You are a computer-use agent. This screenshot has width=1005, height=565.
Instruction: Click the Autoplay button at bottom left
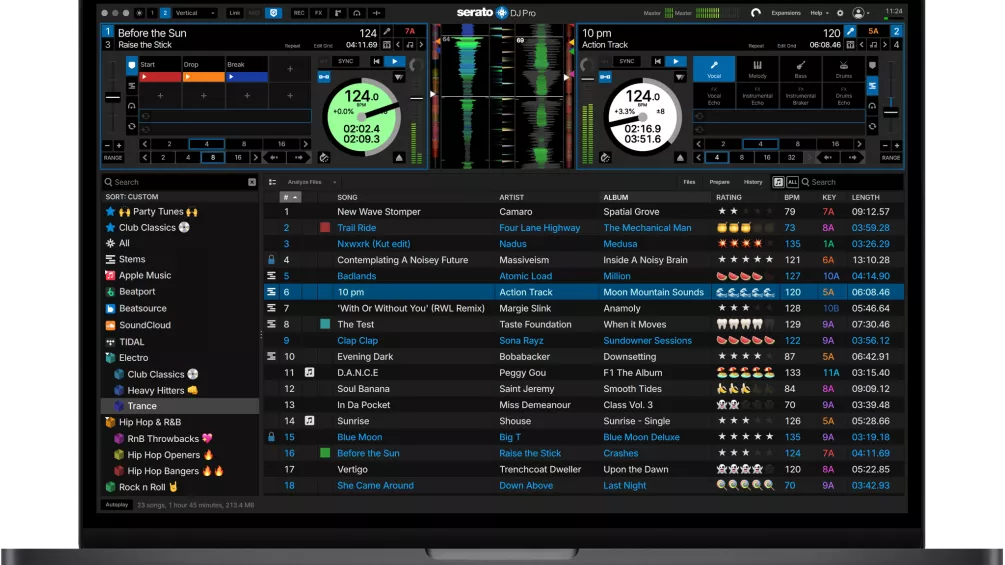[116, 505]
